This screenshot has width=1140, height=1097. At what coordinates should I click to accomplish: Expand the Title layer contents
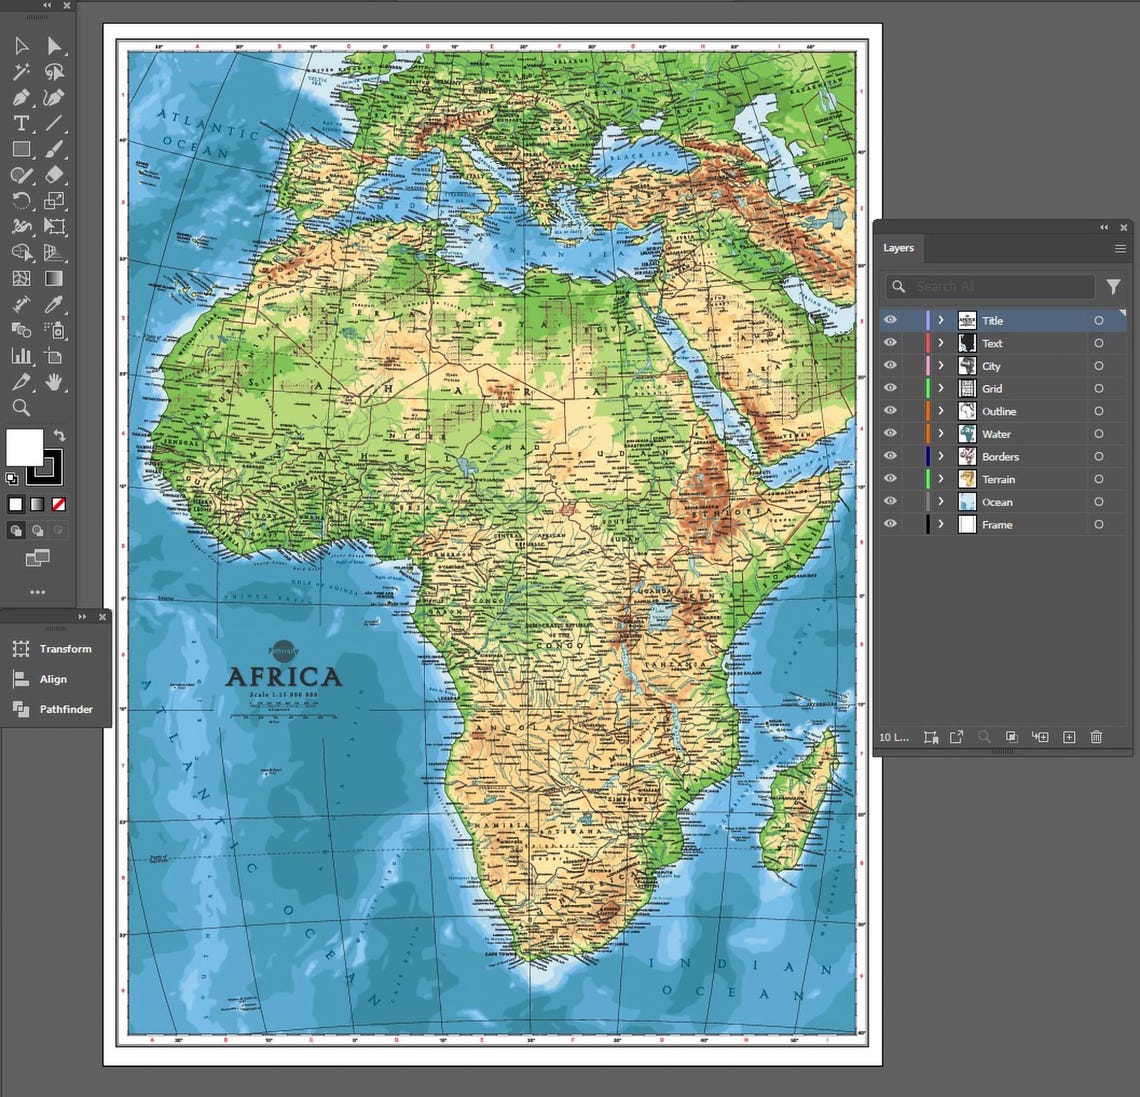click(941, 321)
